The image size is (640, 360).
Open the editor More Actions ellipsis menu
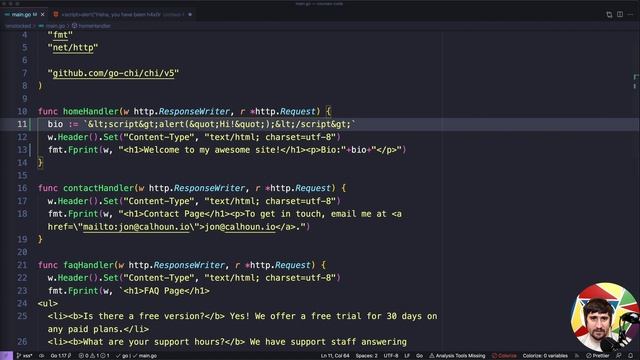pyautogui.click(x=631, y=14)
